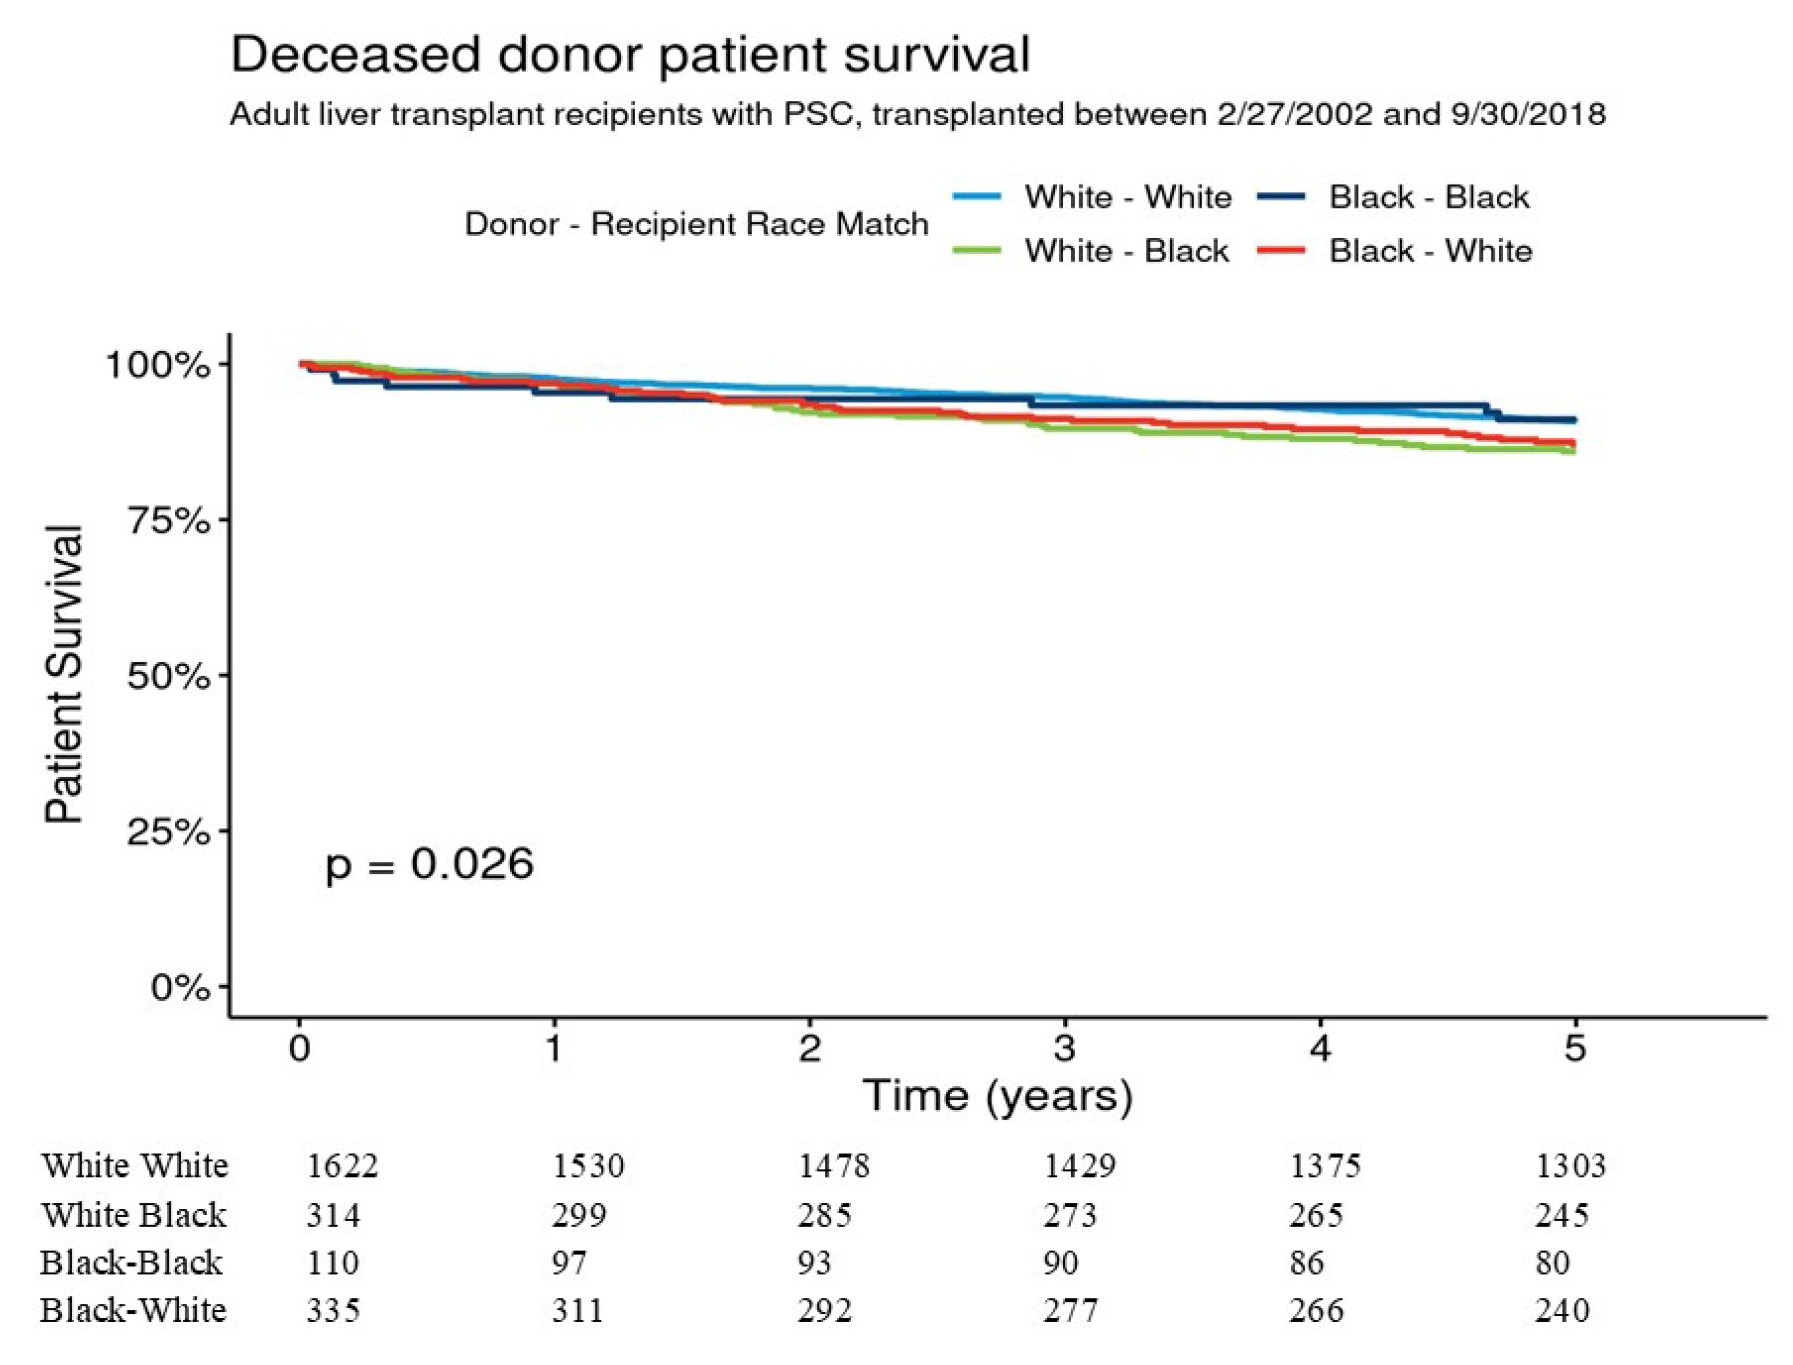This screenshot has height=1365, width=1793.
Task: Click the "Donor - Recipient Race Match" legend title
Action: click(696, 224)
